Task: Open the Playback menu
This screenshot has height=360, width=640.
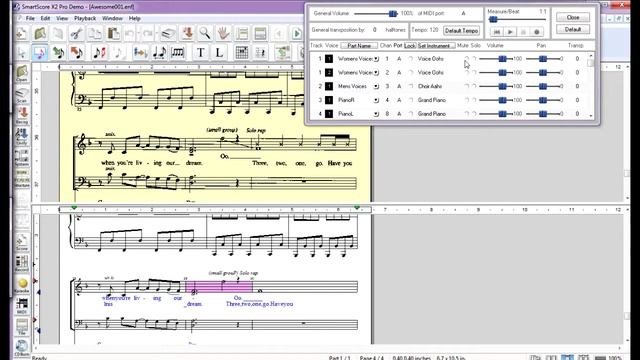Action: coord(85,18)
